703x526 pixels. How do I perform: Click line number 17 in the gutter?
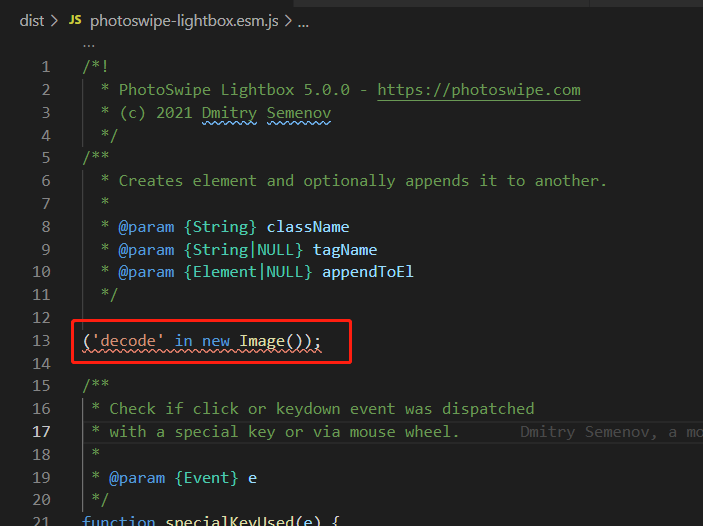pyautogui.click(x=41, y=432)
